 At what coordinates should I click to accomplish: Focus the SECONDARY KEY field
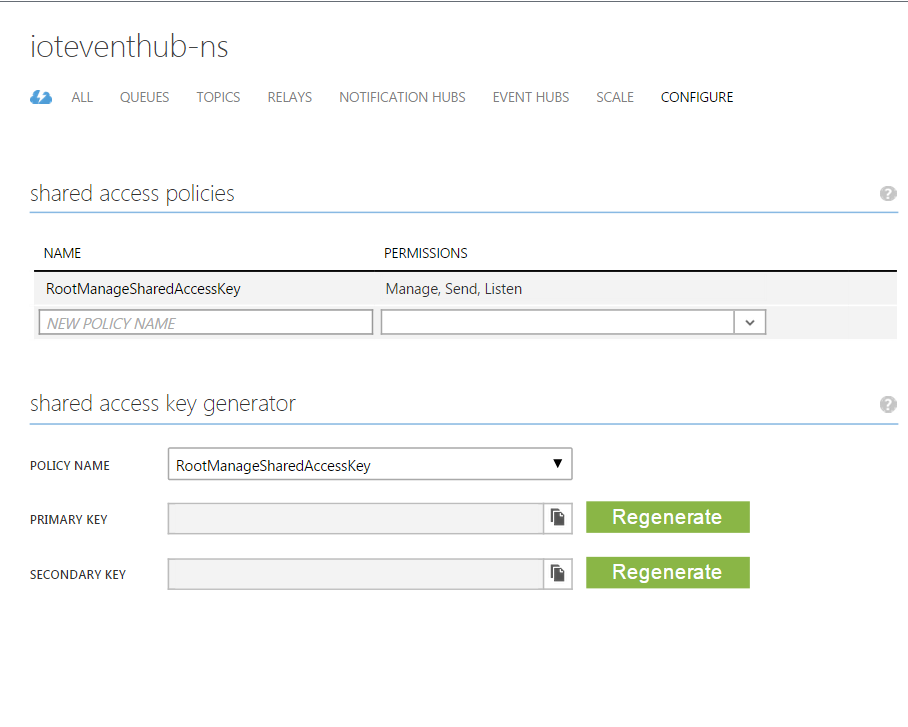(356, 574)
